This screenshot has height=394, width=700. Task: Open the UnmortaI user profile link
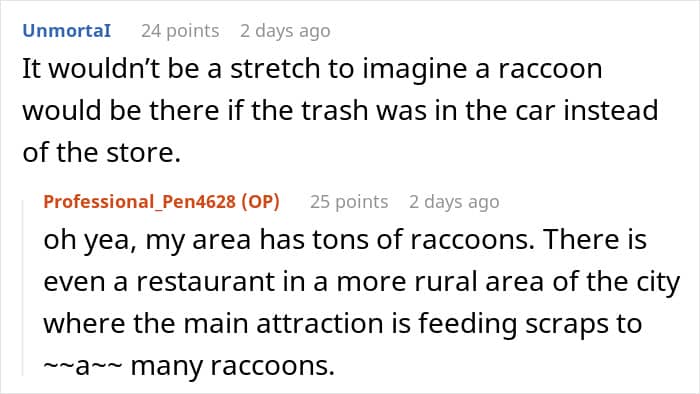[67, 31]
